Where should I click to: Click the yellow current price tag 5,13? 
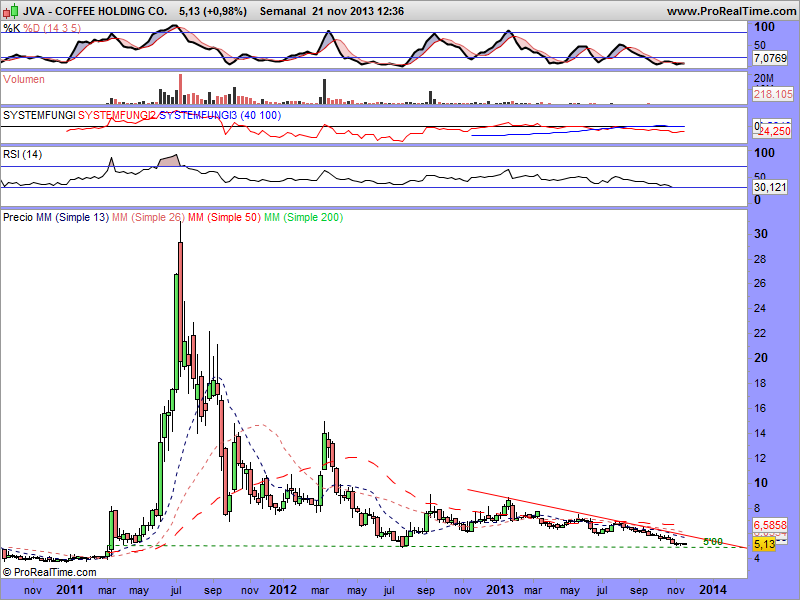pos(764,544)
